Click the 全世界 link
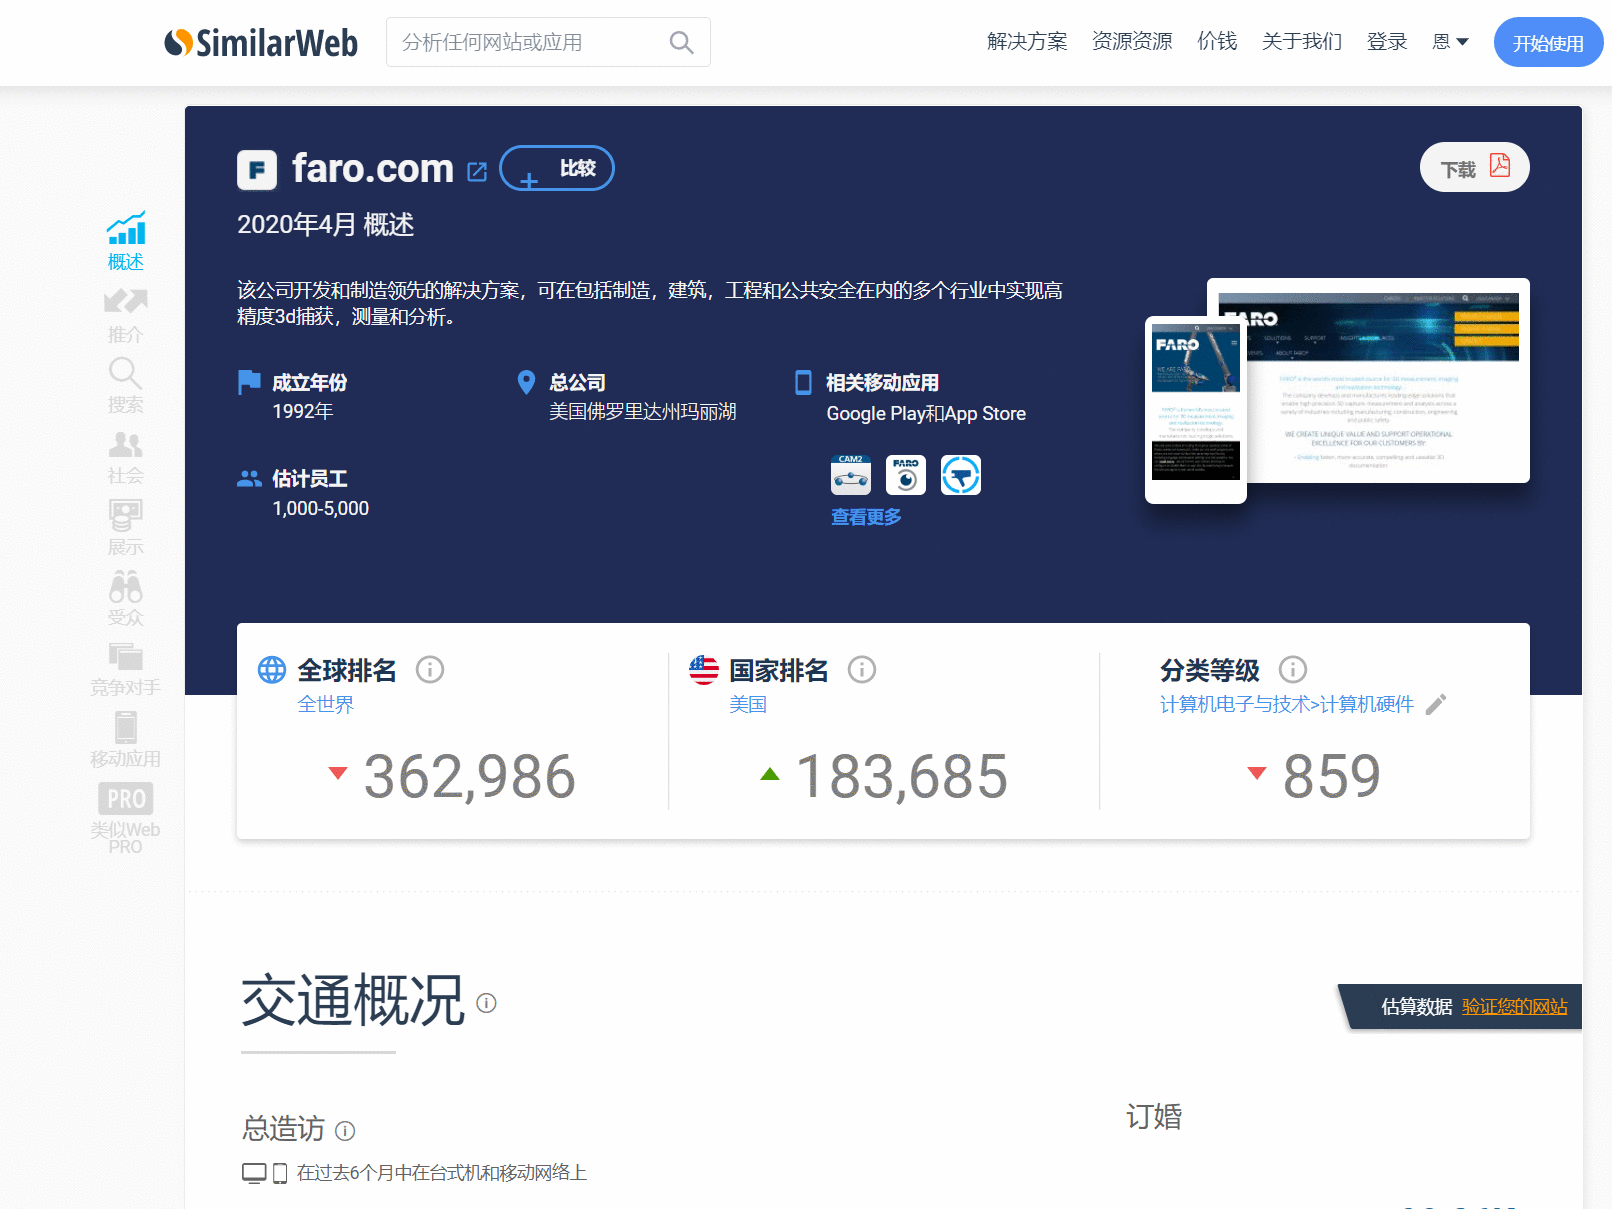The height and width of the screenshot is (1209, 1612). coord(326,704)
